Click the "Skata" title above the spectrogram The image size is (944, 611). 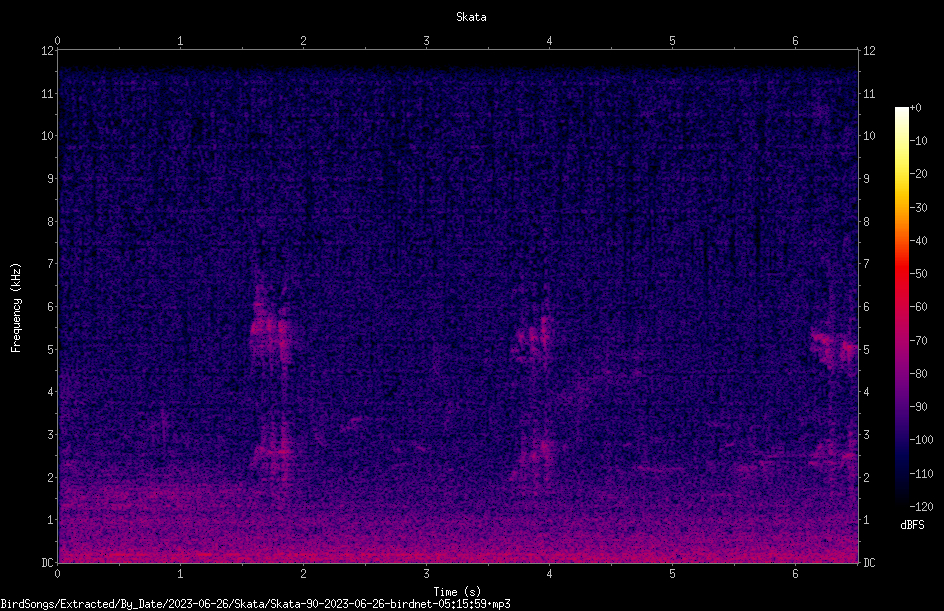pos(471,17)
